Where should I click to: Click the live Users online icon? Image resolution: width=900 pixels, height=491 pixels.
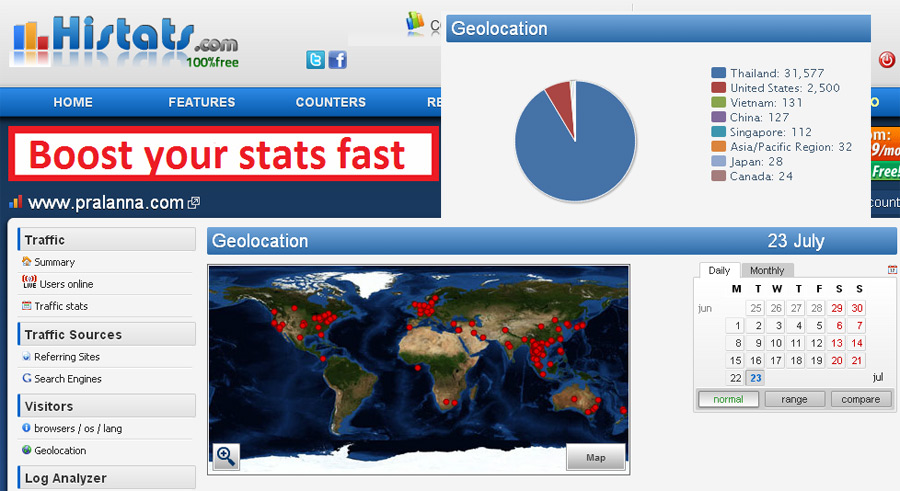click(x=29, y=282)
